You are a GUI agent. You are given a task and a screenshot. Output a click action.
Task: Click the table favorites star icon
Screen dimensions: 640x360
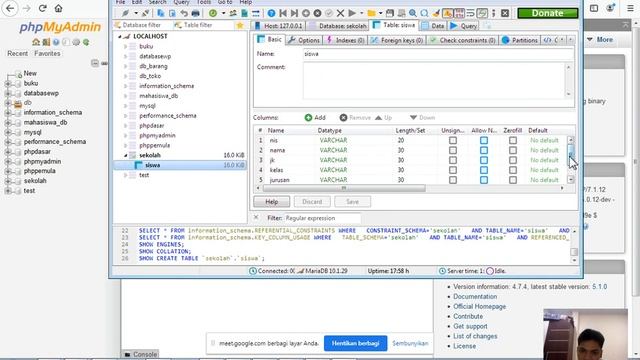point(240,25)
